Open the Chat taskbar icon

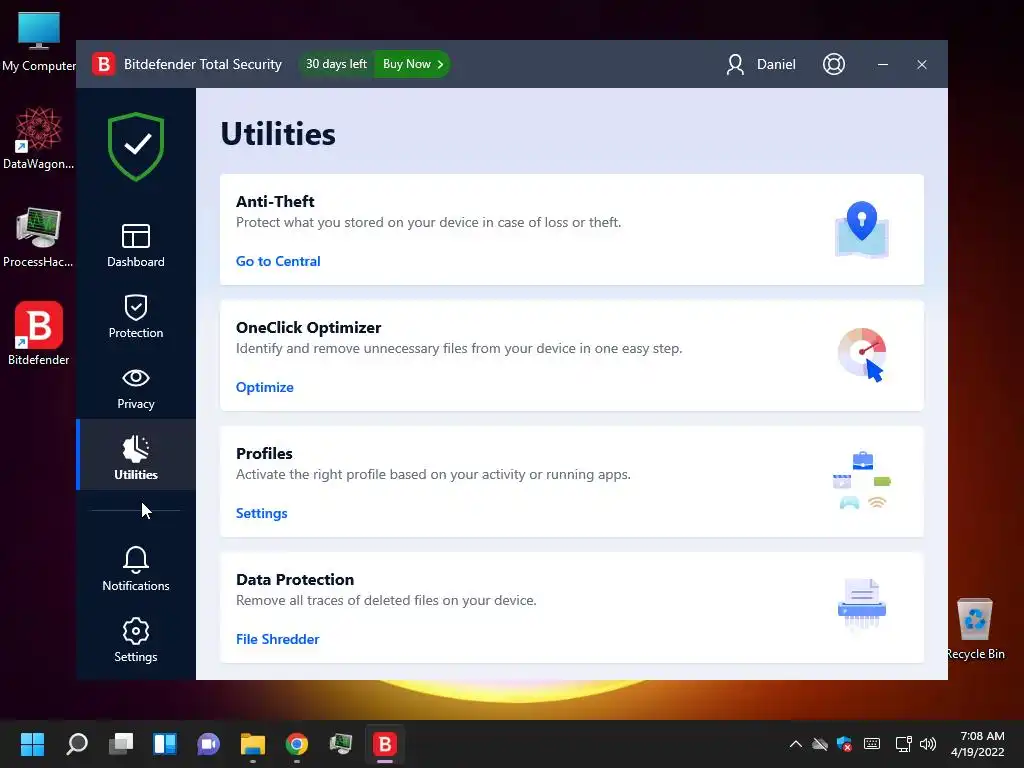208,744
